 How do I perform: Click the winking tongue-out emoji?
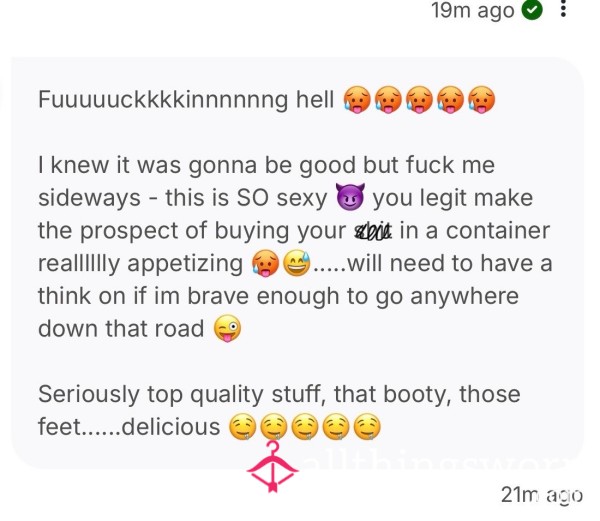[x=227, y=329]
